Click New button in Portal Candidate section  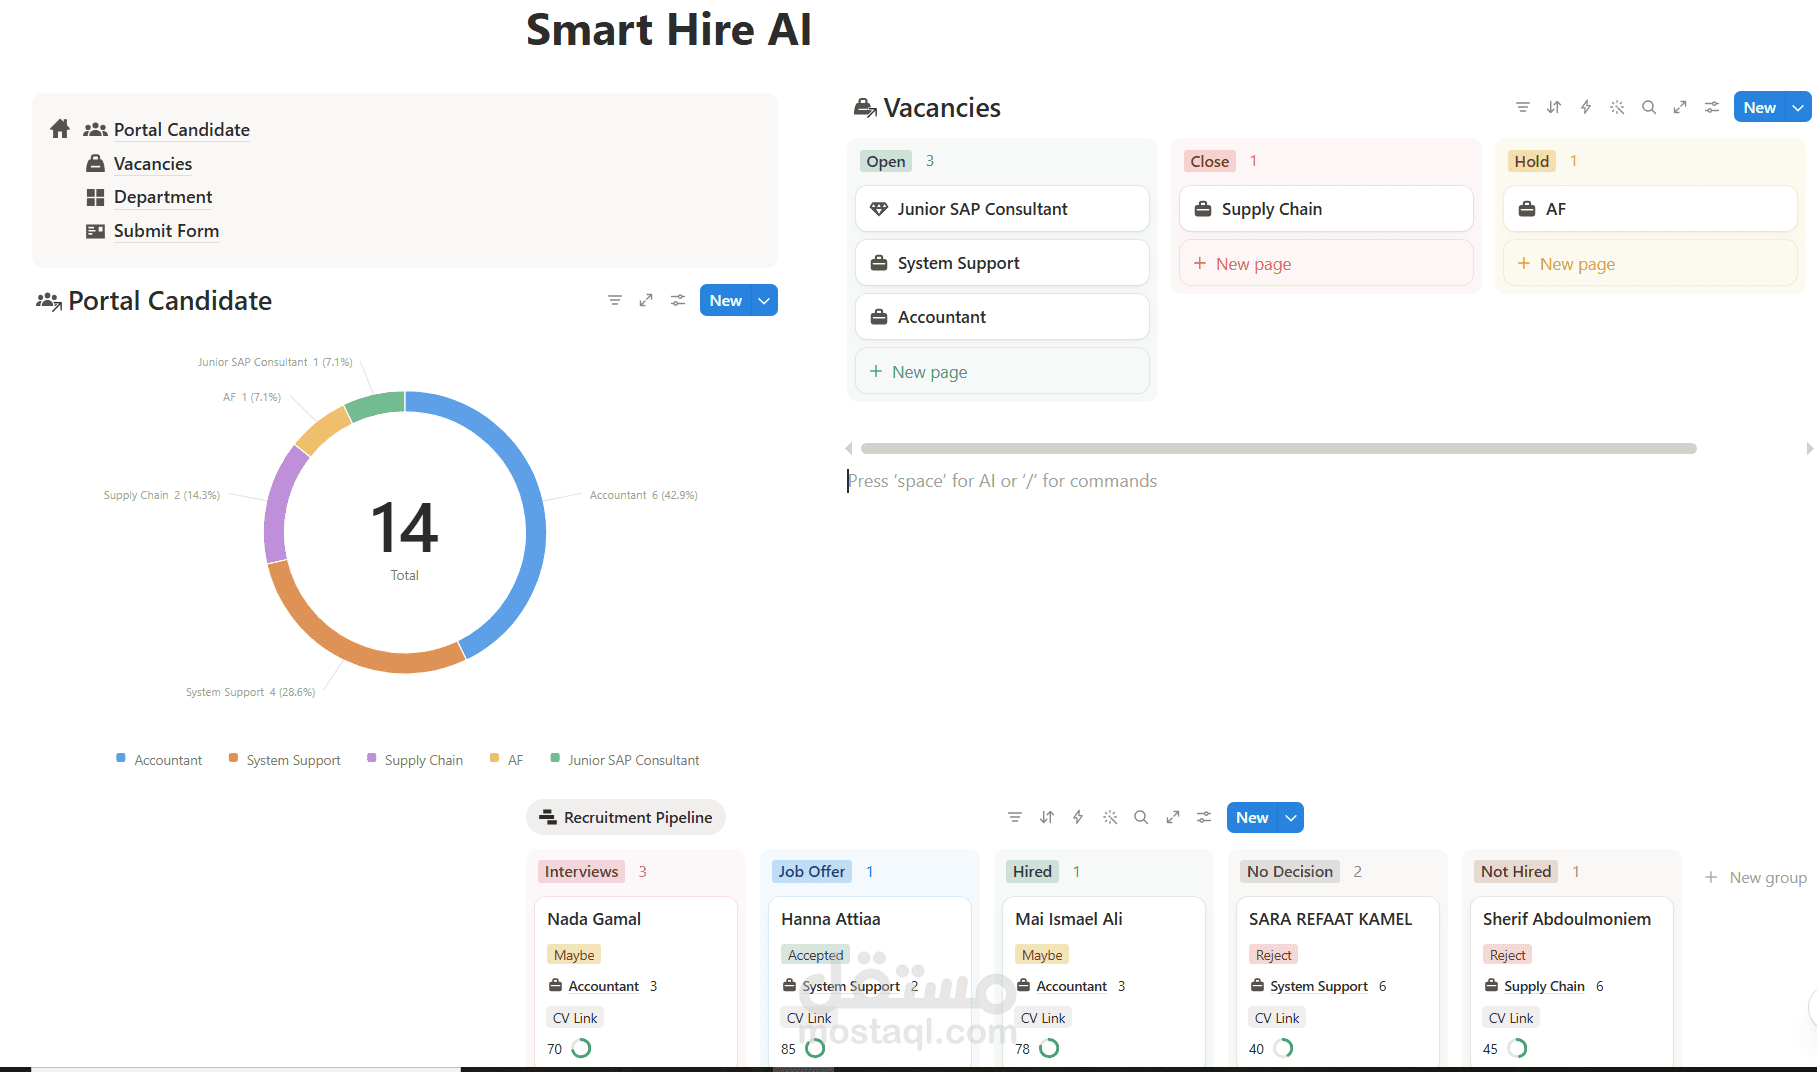[x=726, y=301]
